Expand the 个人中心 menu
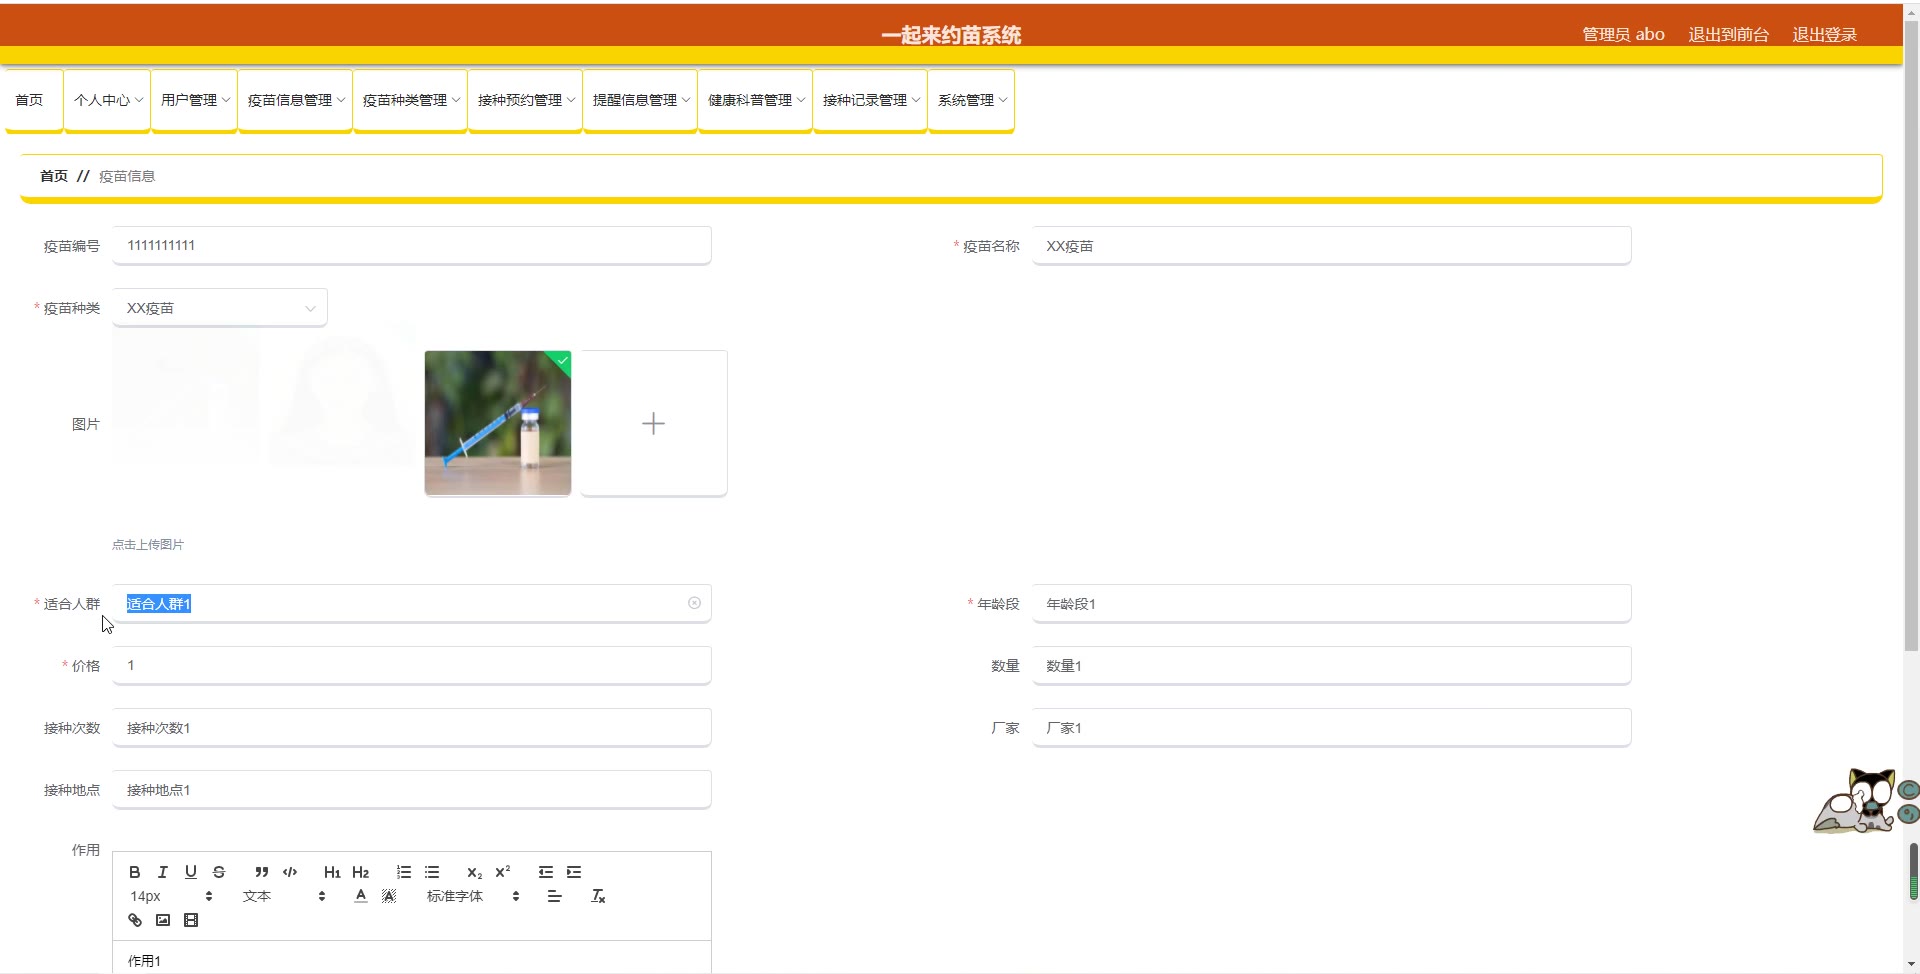 click(x=108, y=100)
